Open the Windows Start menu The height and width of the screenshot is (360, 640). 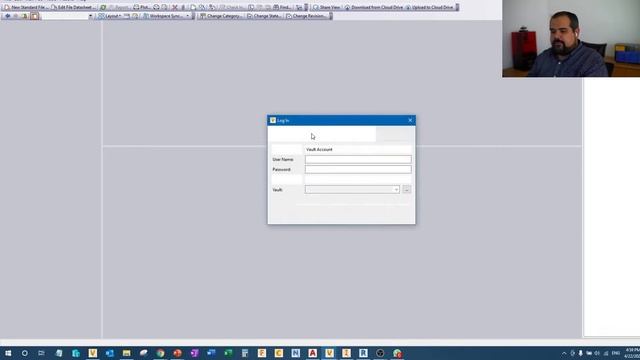(x=8, y=353)
